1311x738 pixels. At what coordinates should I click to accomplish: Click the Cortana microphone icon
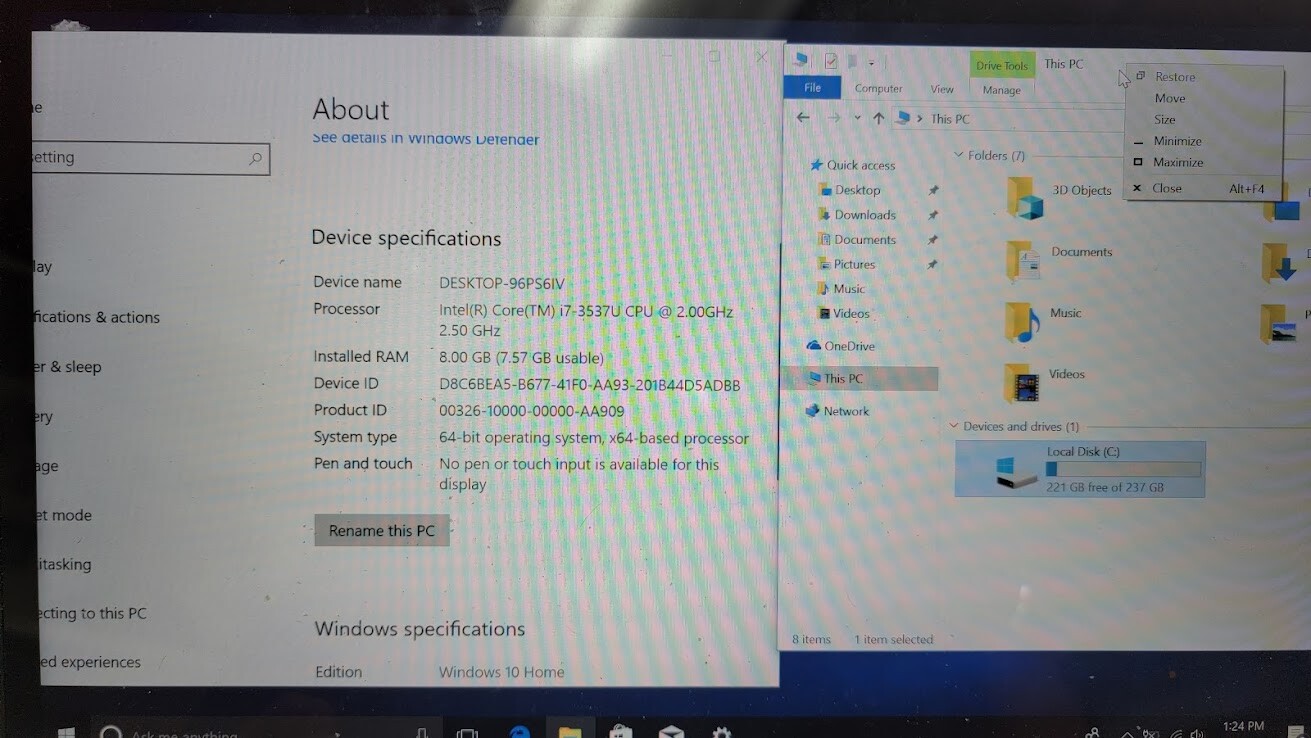(x=422, y=733)
